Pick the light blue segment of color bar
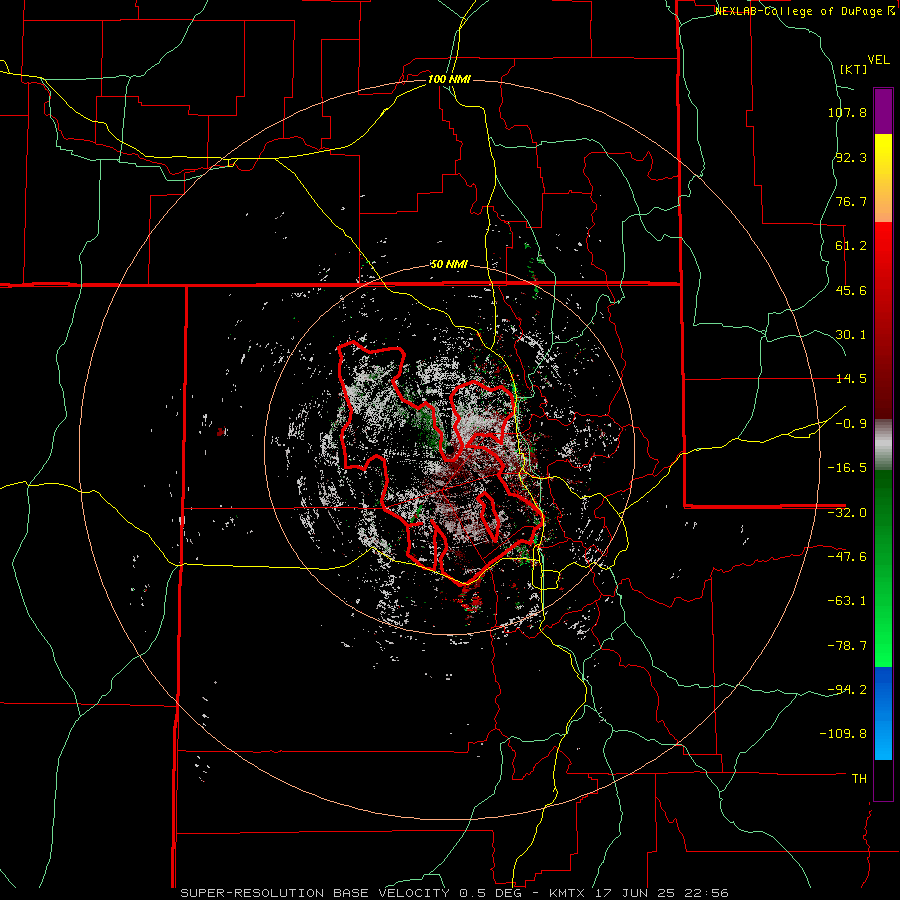Viewport: 900px width, 900px height. pyautogui.click(x=883, y=713)
